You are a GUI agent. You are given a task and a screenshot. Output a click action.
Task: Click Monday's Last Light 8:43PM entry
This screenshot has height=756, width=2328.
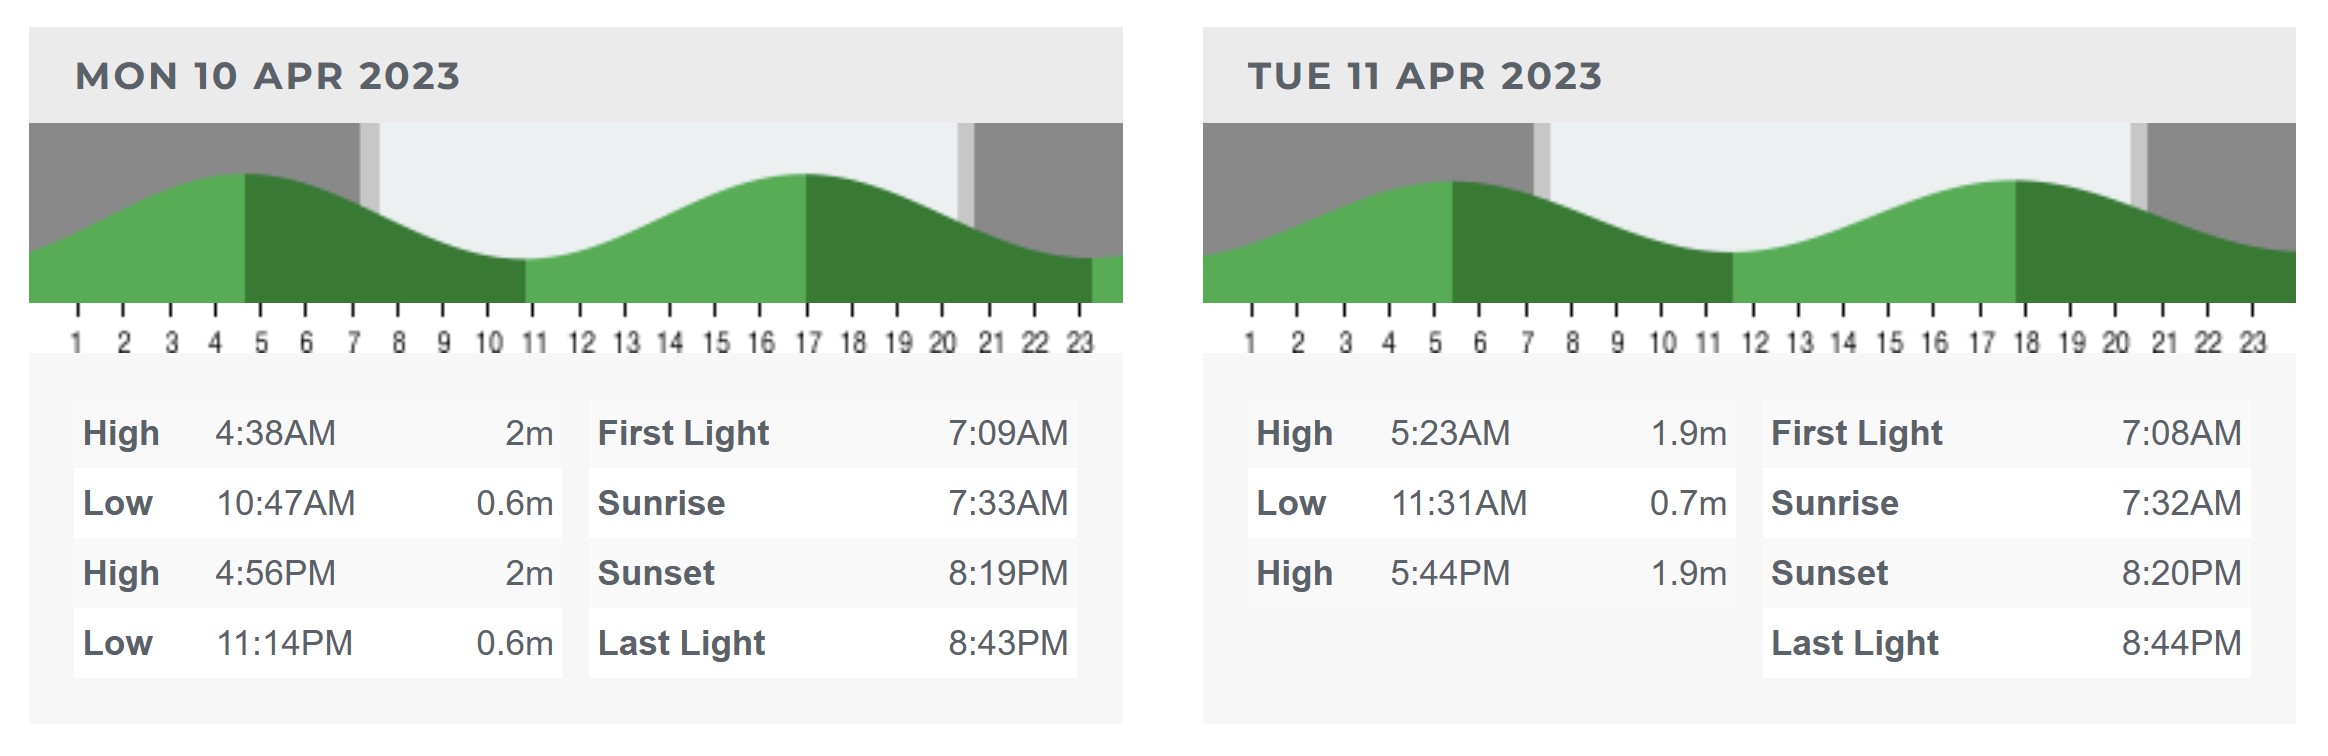[833, 643]
